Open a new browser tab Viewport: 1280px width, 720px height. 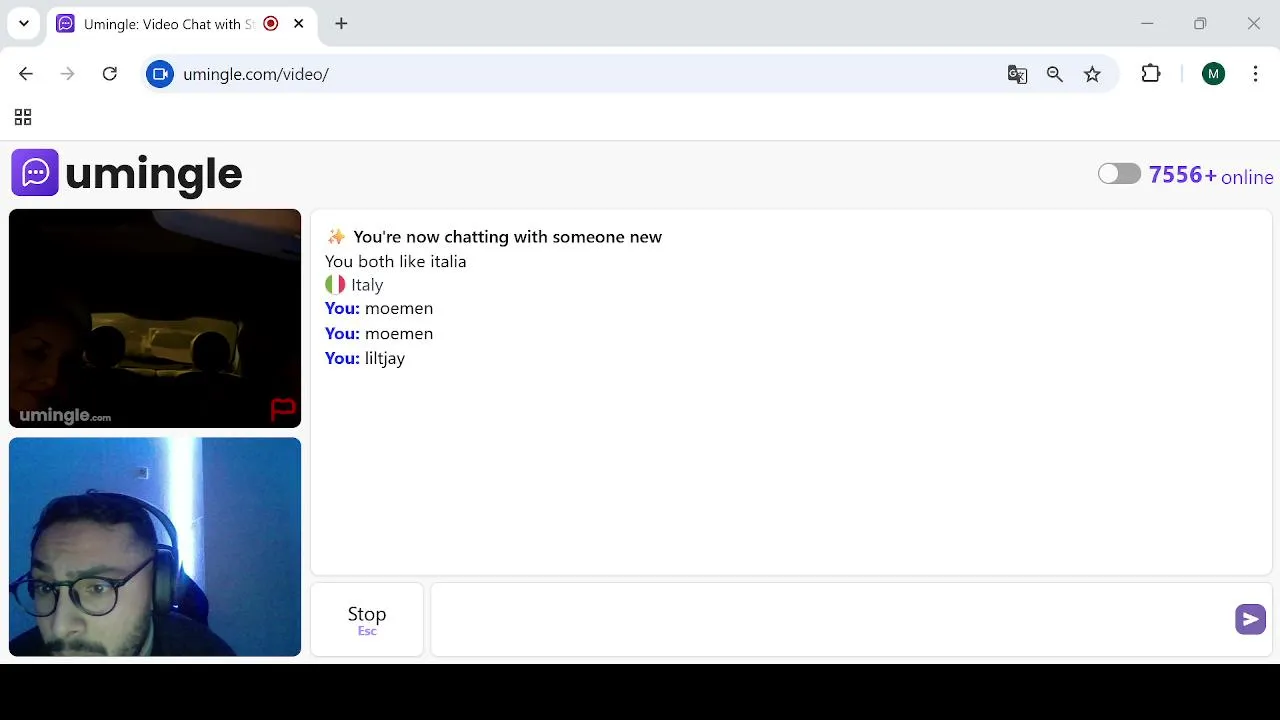341,23
